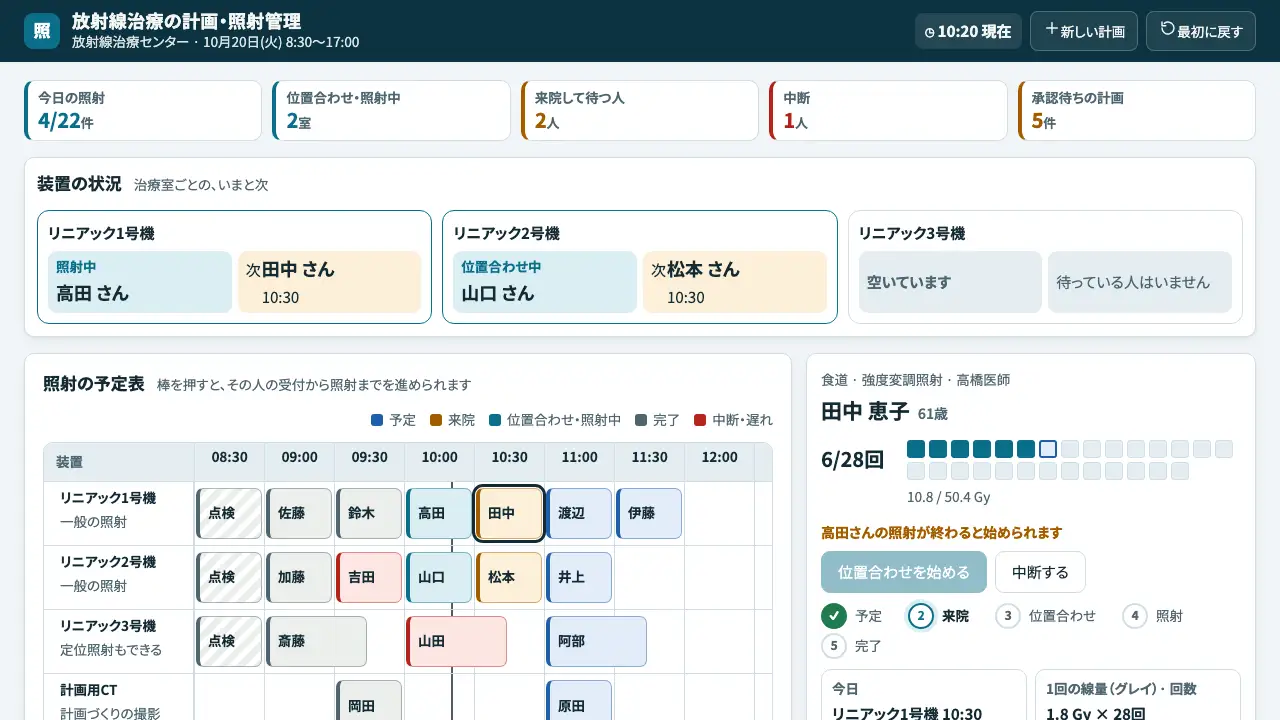Select 山口 bar in schedule
The image size is (1280, 720).
click(x=439, y=577)
